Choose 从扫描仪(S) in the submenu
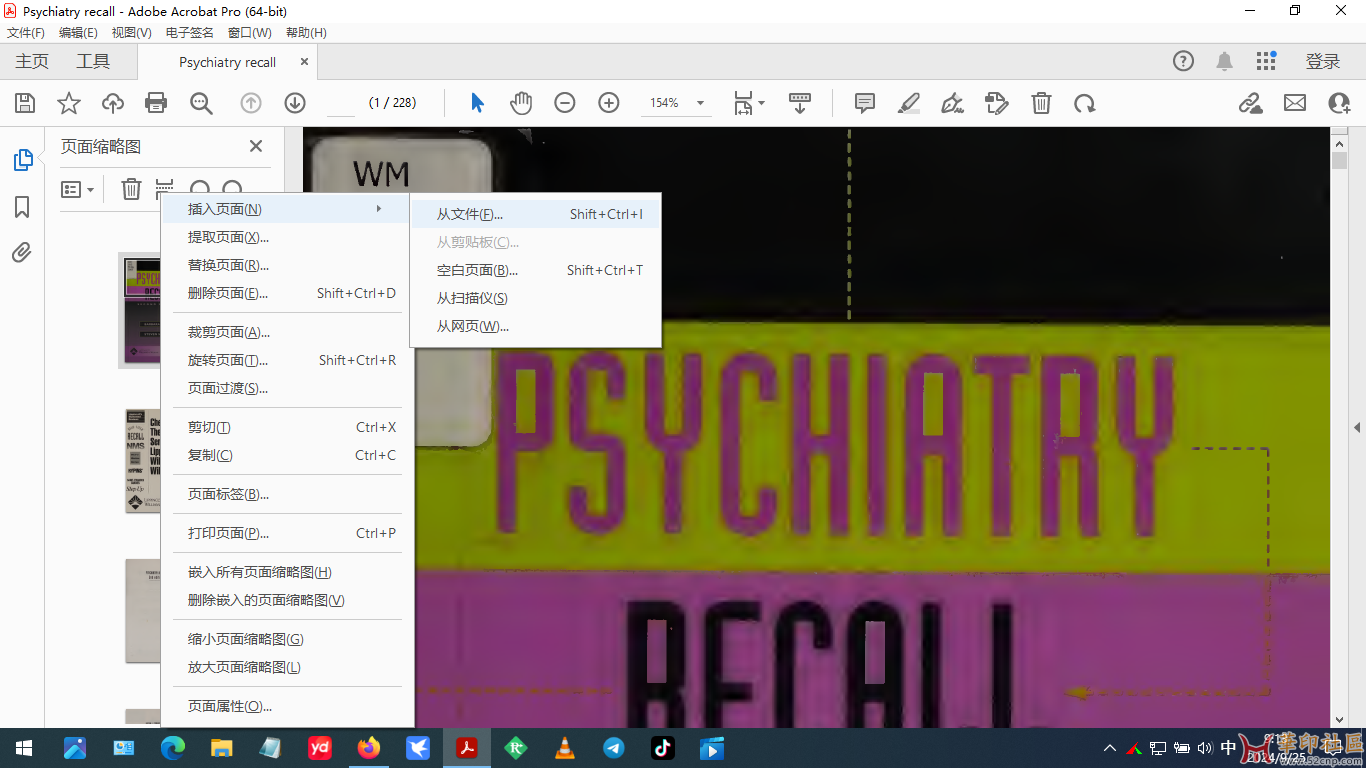Image resolution: width=1366 pixels, height=768 pixels. (536, 298)
